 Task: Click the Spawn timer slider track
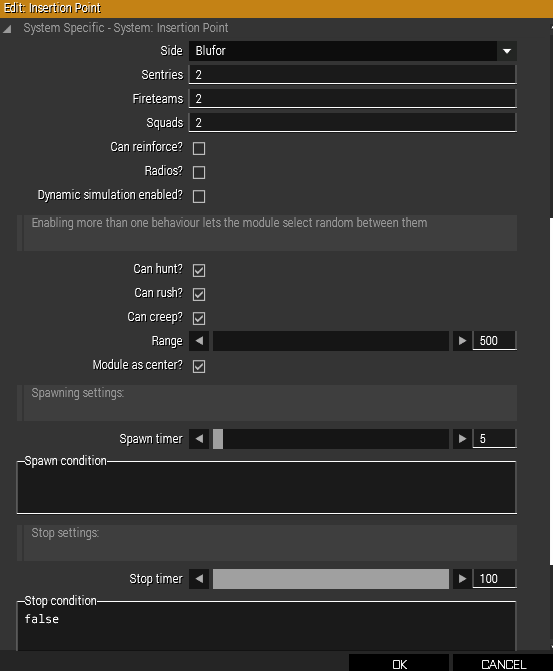[331, 439]
